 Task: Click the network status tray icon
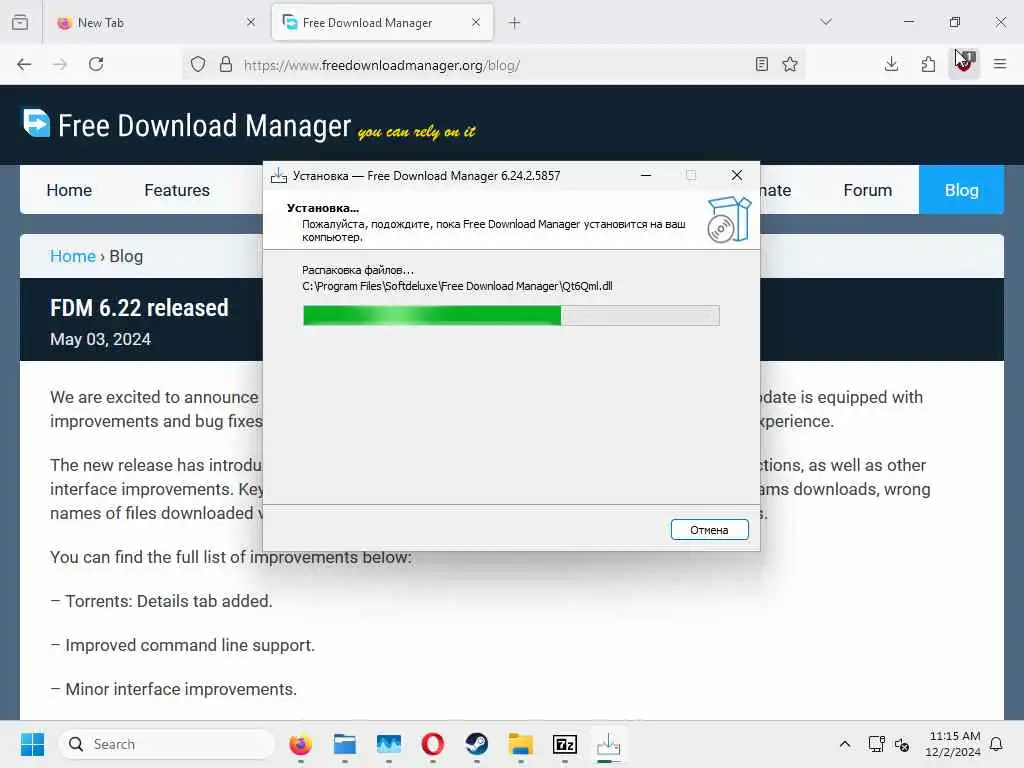pos(876,744)
